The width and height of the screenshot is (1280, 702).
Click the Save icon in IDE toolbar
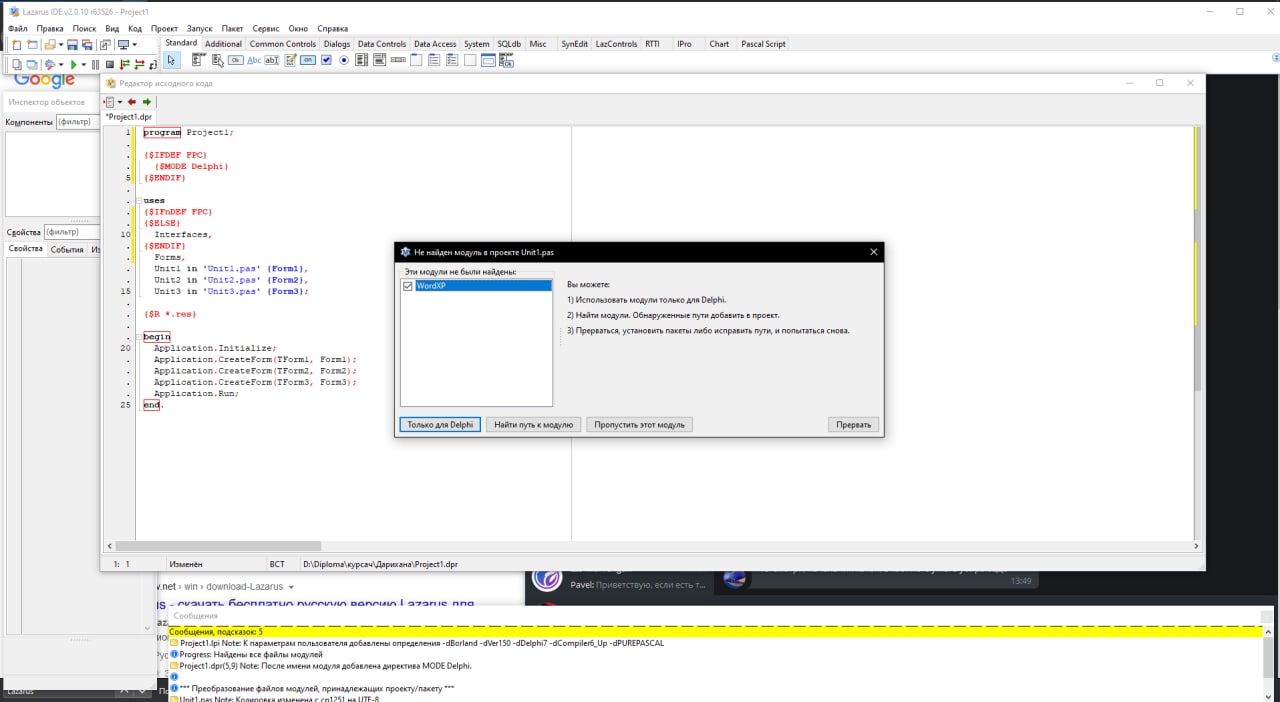coord(72,45)
